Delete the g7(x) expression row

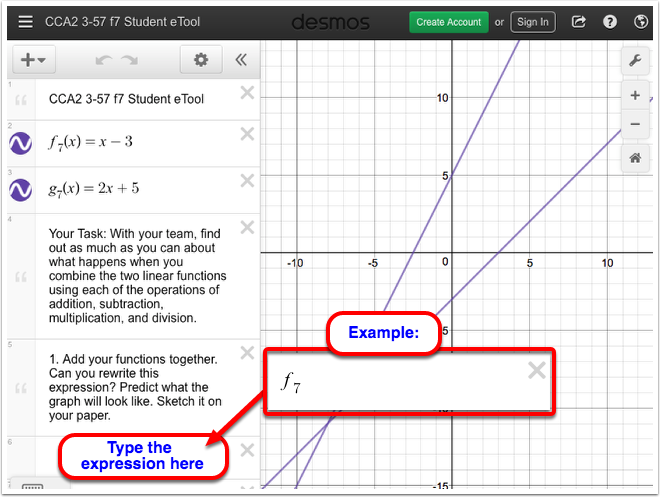tap(247, 181)
